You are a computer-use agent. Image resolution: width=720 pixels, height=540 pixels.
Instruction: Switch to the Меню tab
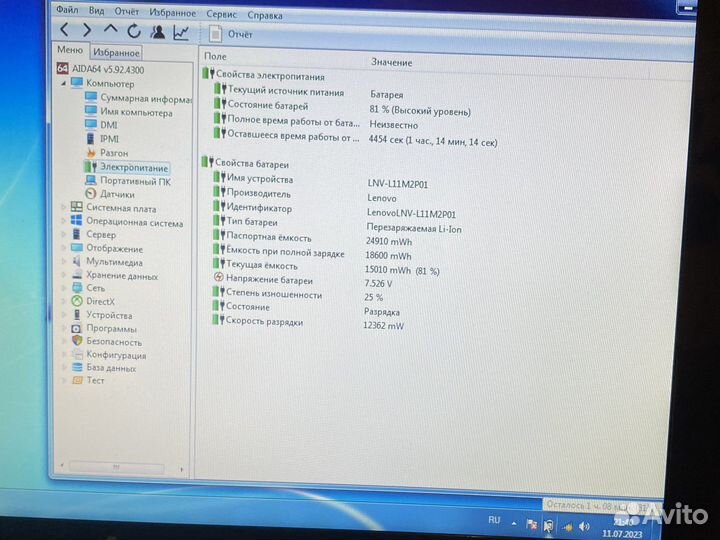coord(70,50)
